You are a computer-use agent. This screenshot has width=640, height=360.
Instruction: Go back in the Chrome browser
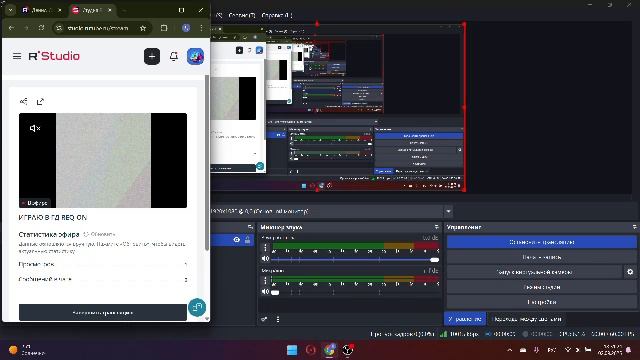(11, 28)
